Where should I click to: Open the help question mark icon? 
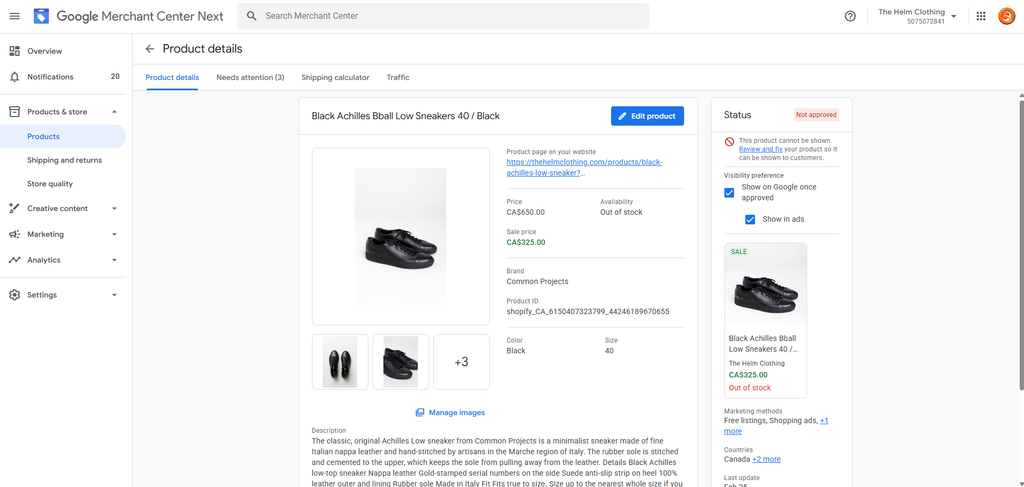tap(850, 16)
